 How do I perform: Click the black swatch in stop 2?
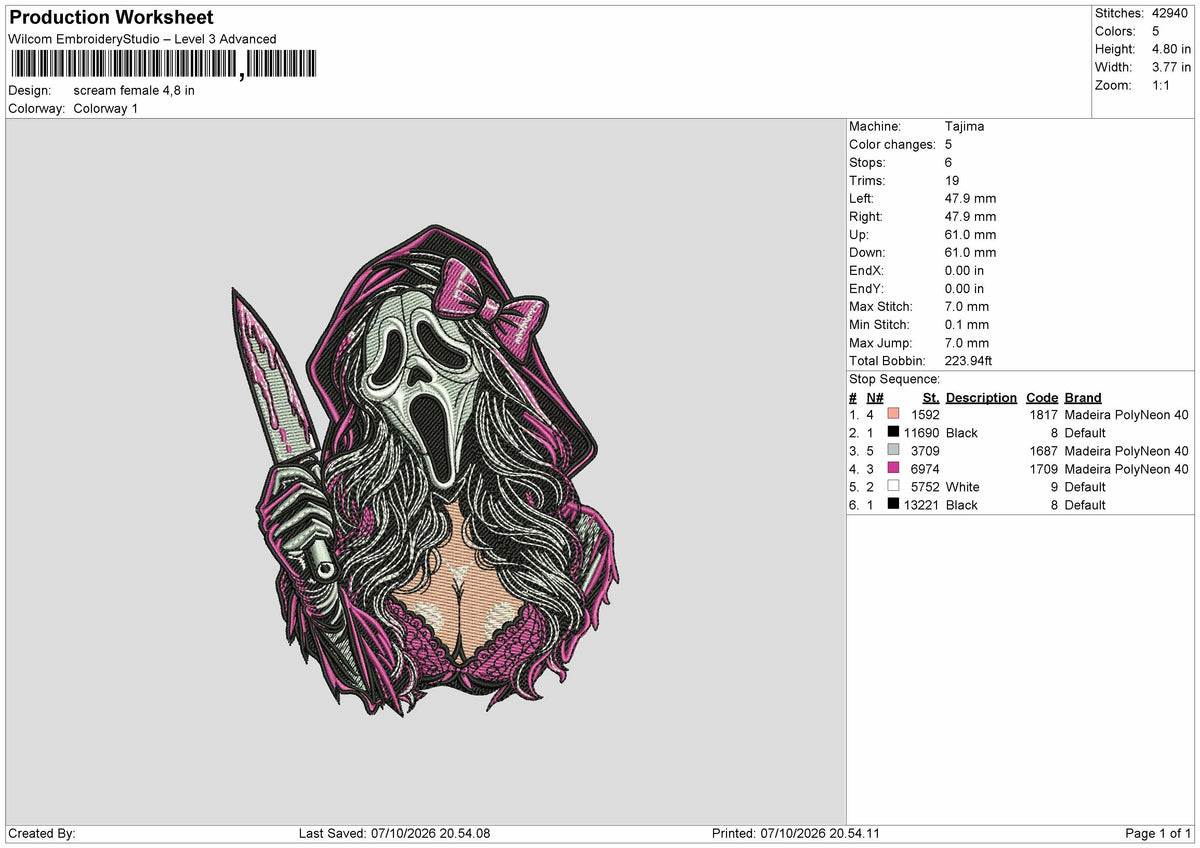[893, 432]
